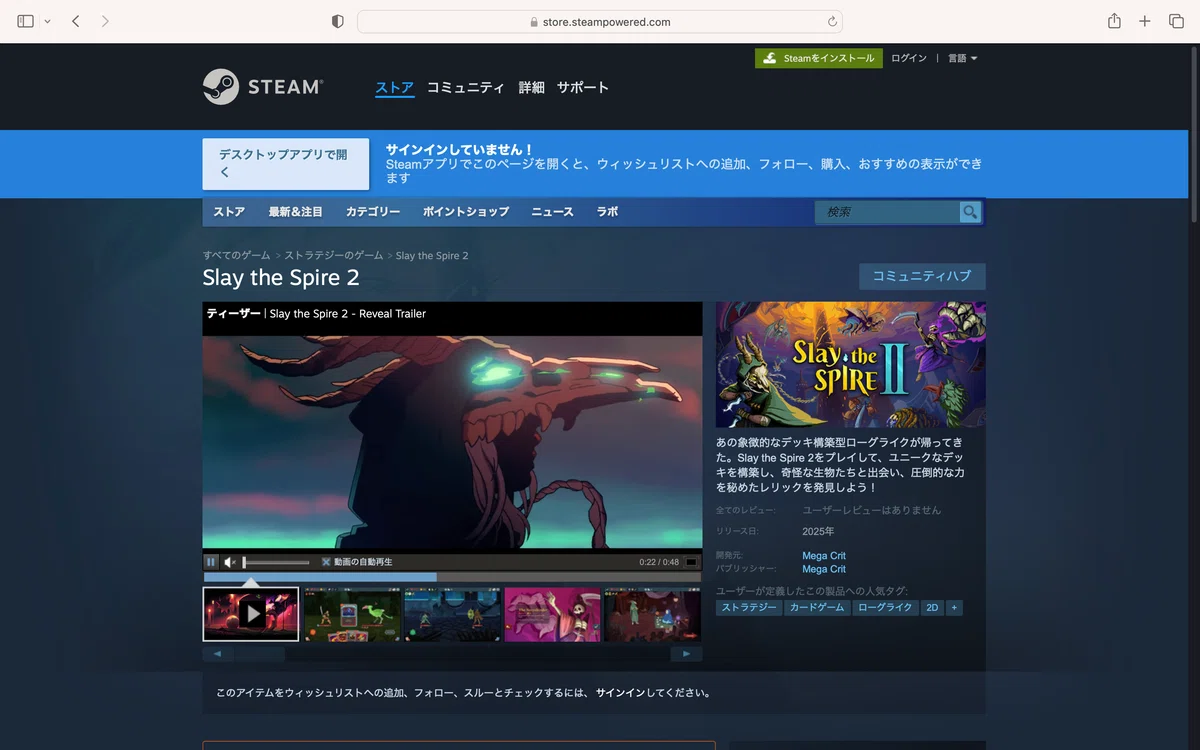Toggle the 動画の自動再生 checkbox

[x=326, y=562]
